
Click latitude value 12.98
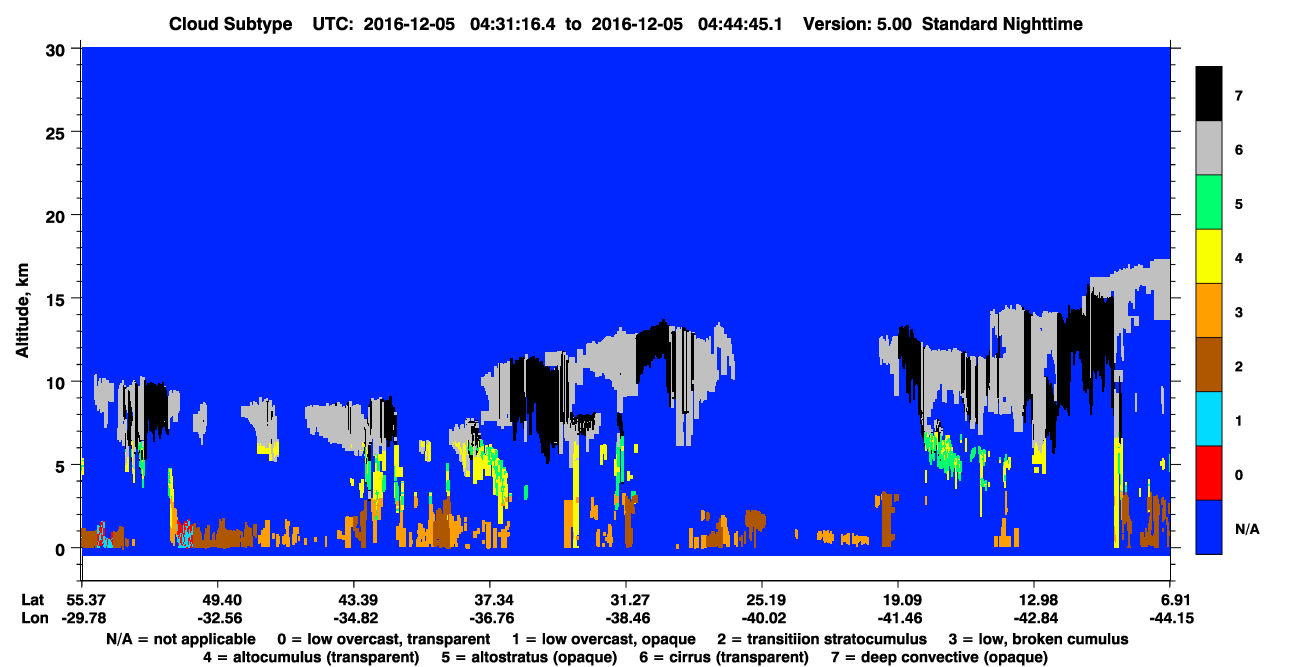point(1034,600)
